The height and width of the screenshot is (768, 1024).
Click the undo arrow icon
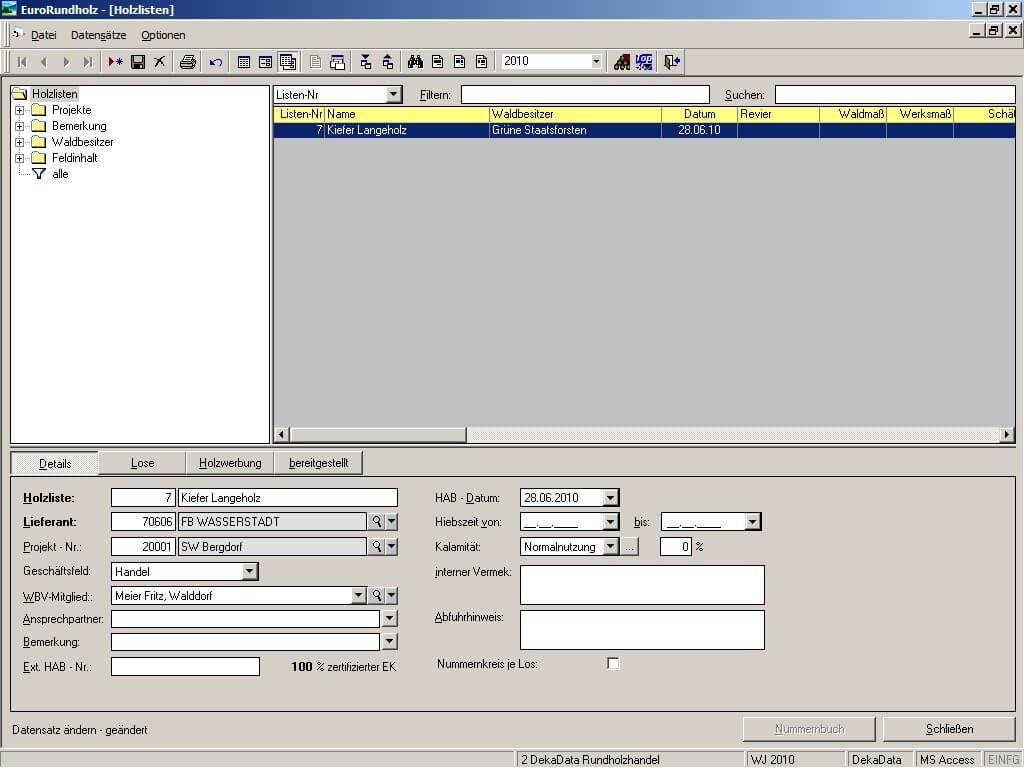pos(216,62)
